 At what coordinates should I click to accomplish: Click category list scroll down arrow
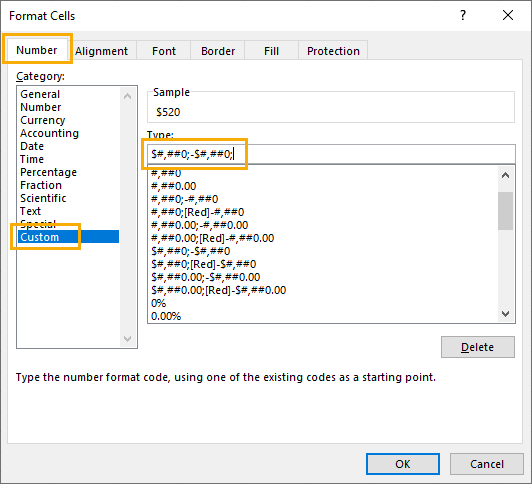coord(128,338)
